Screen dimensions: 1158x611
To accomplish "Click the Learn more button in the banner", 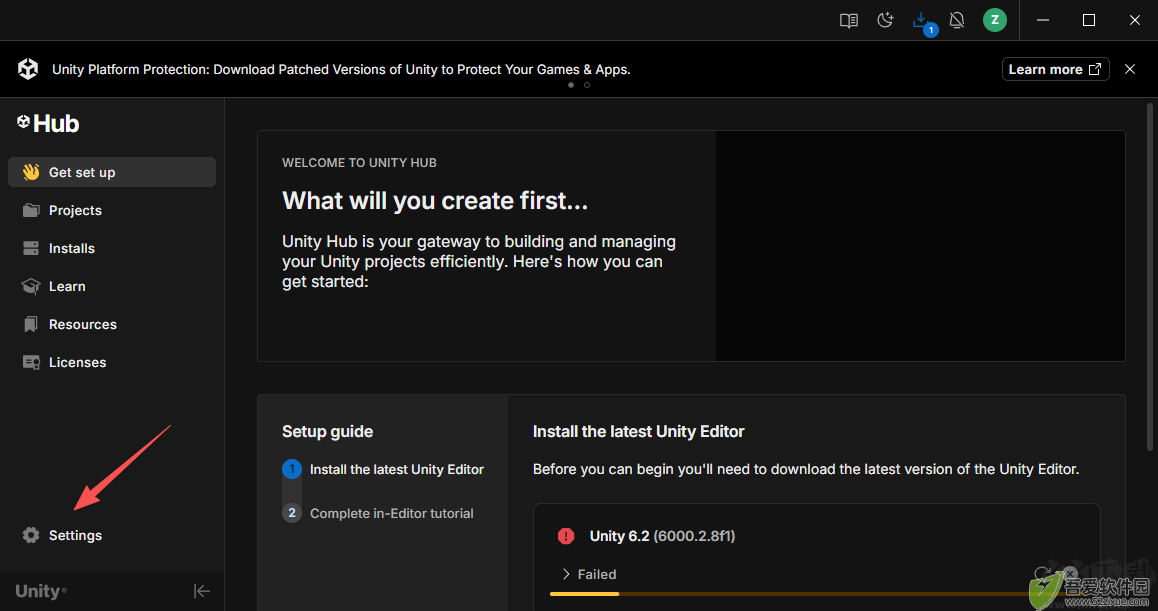I will tap(1055, 69).
